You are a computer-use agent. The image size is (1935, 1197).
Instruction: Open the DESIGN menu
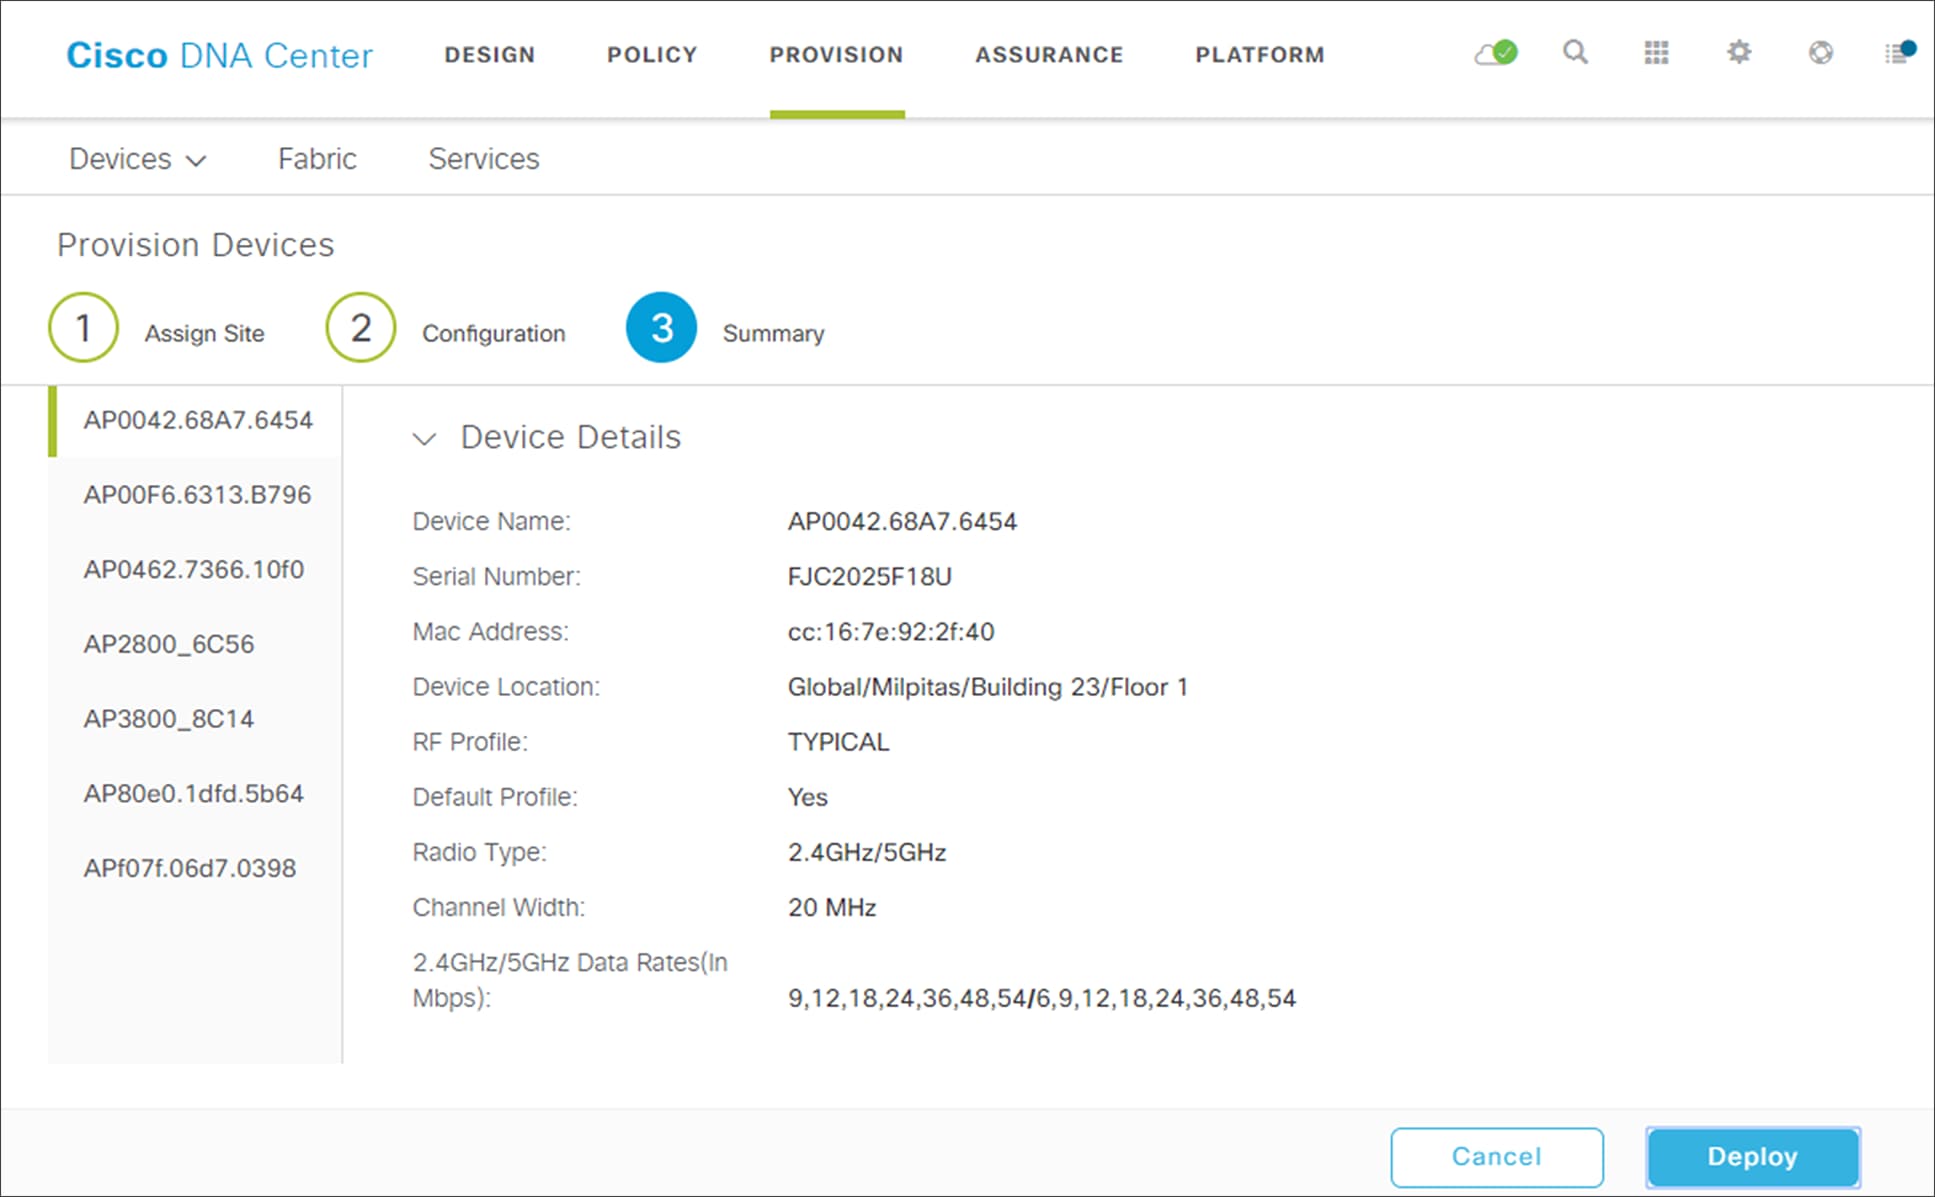tap(490, 55)
